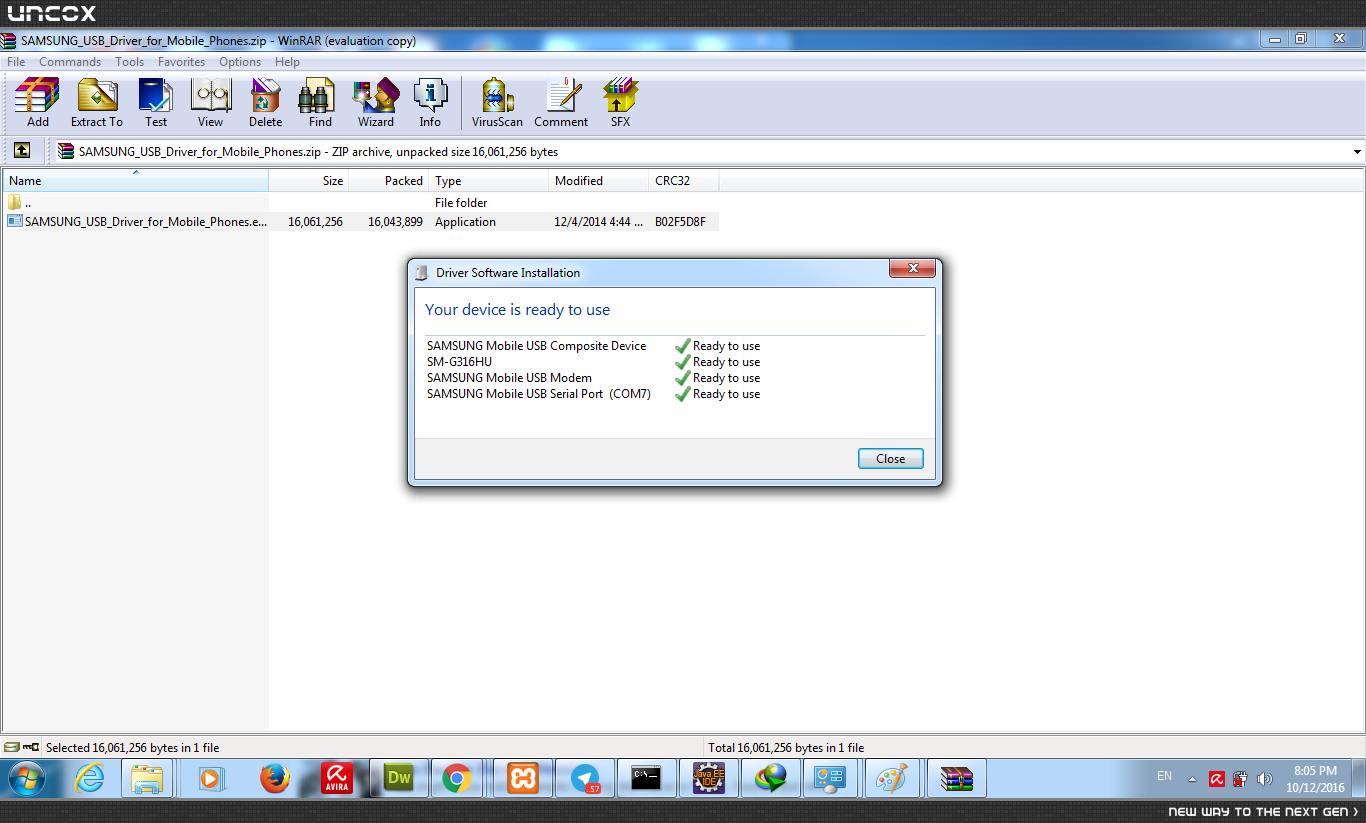
Task: Sort files by CRC32 column
Action: [685, 181]
